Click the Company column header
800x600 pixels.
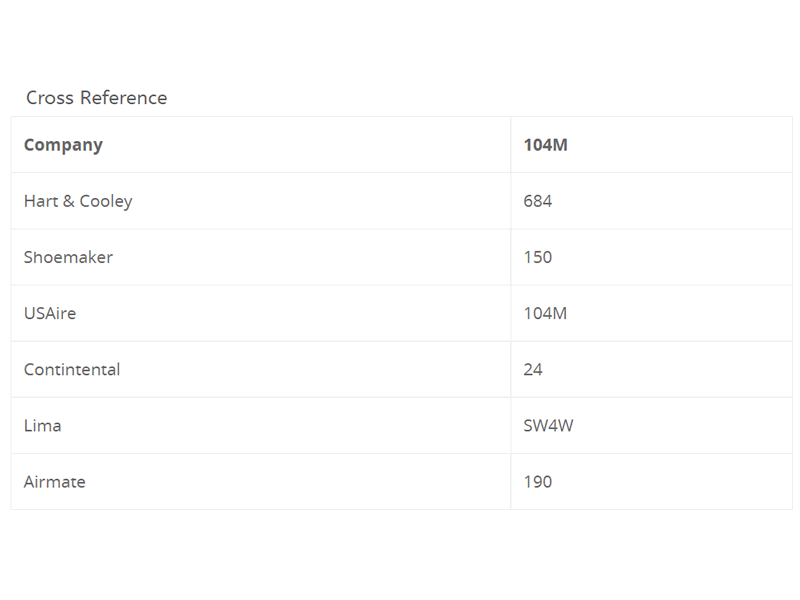(63, 145)
